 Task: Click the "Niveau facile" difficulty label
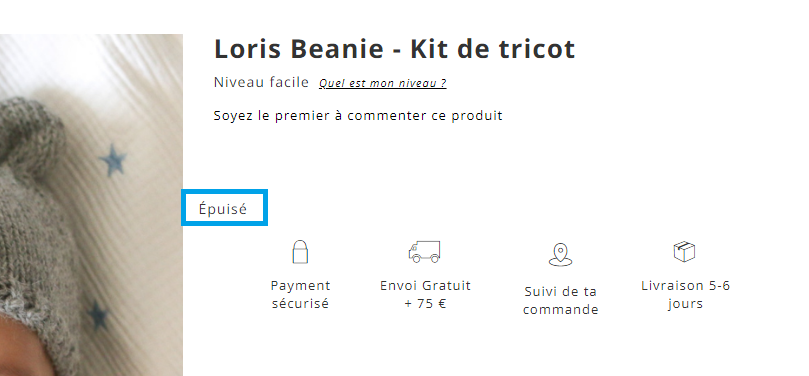(x=261, y=82)
